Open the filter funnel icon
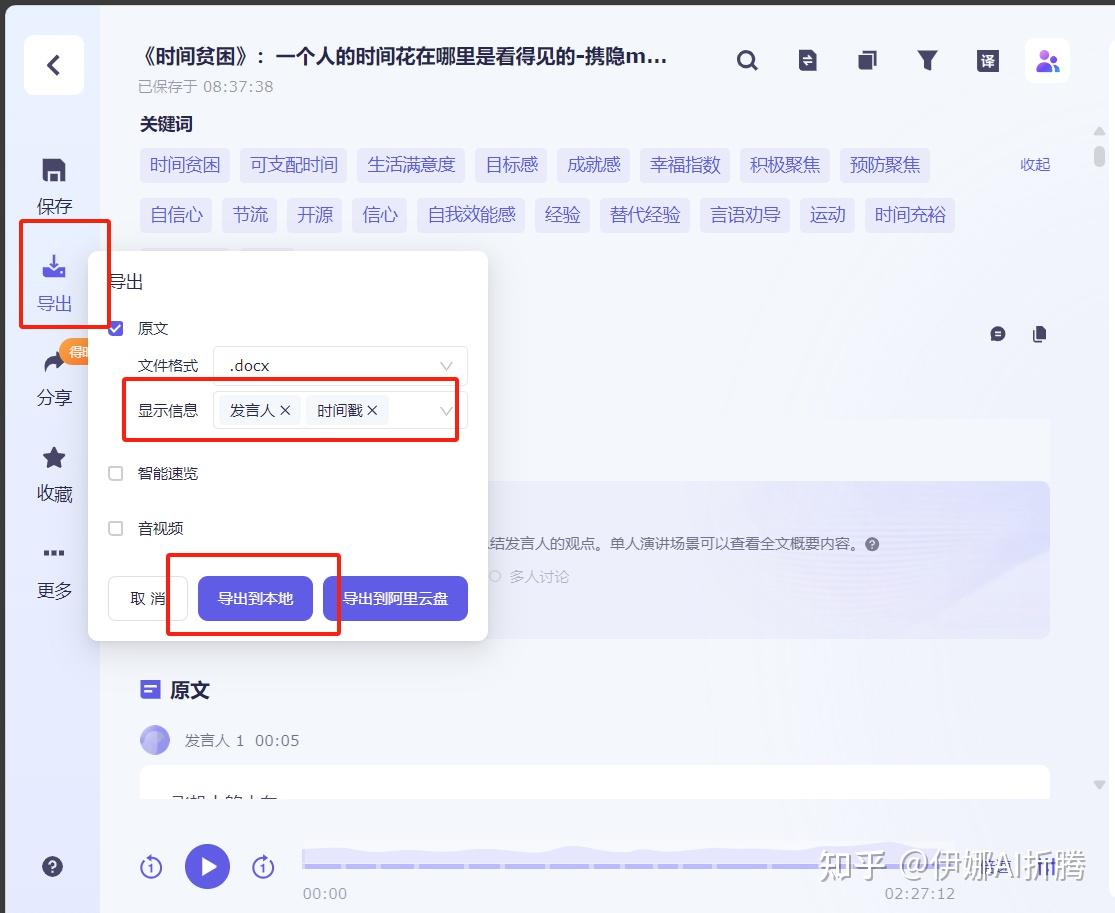The image size is (1115, 913). pos(927,60)
